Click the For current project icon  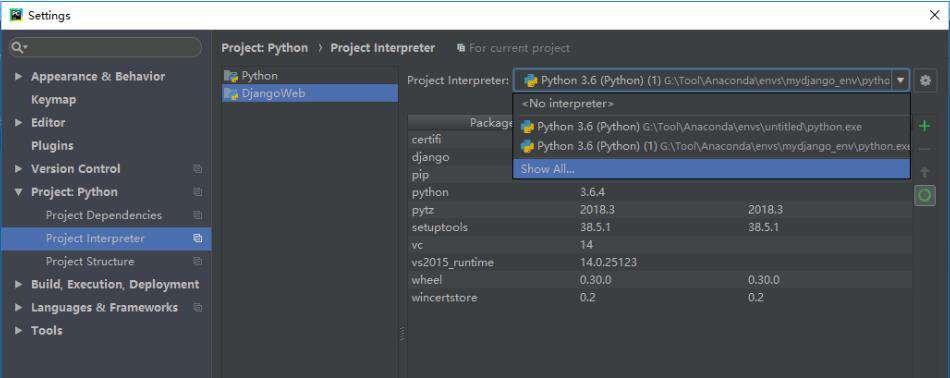[461, 48]
